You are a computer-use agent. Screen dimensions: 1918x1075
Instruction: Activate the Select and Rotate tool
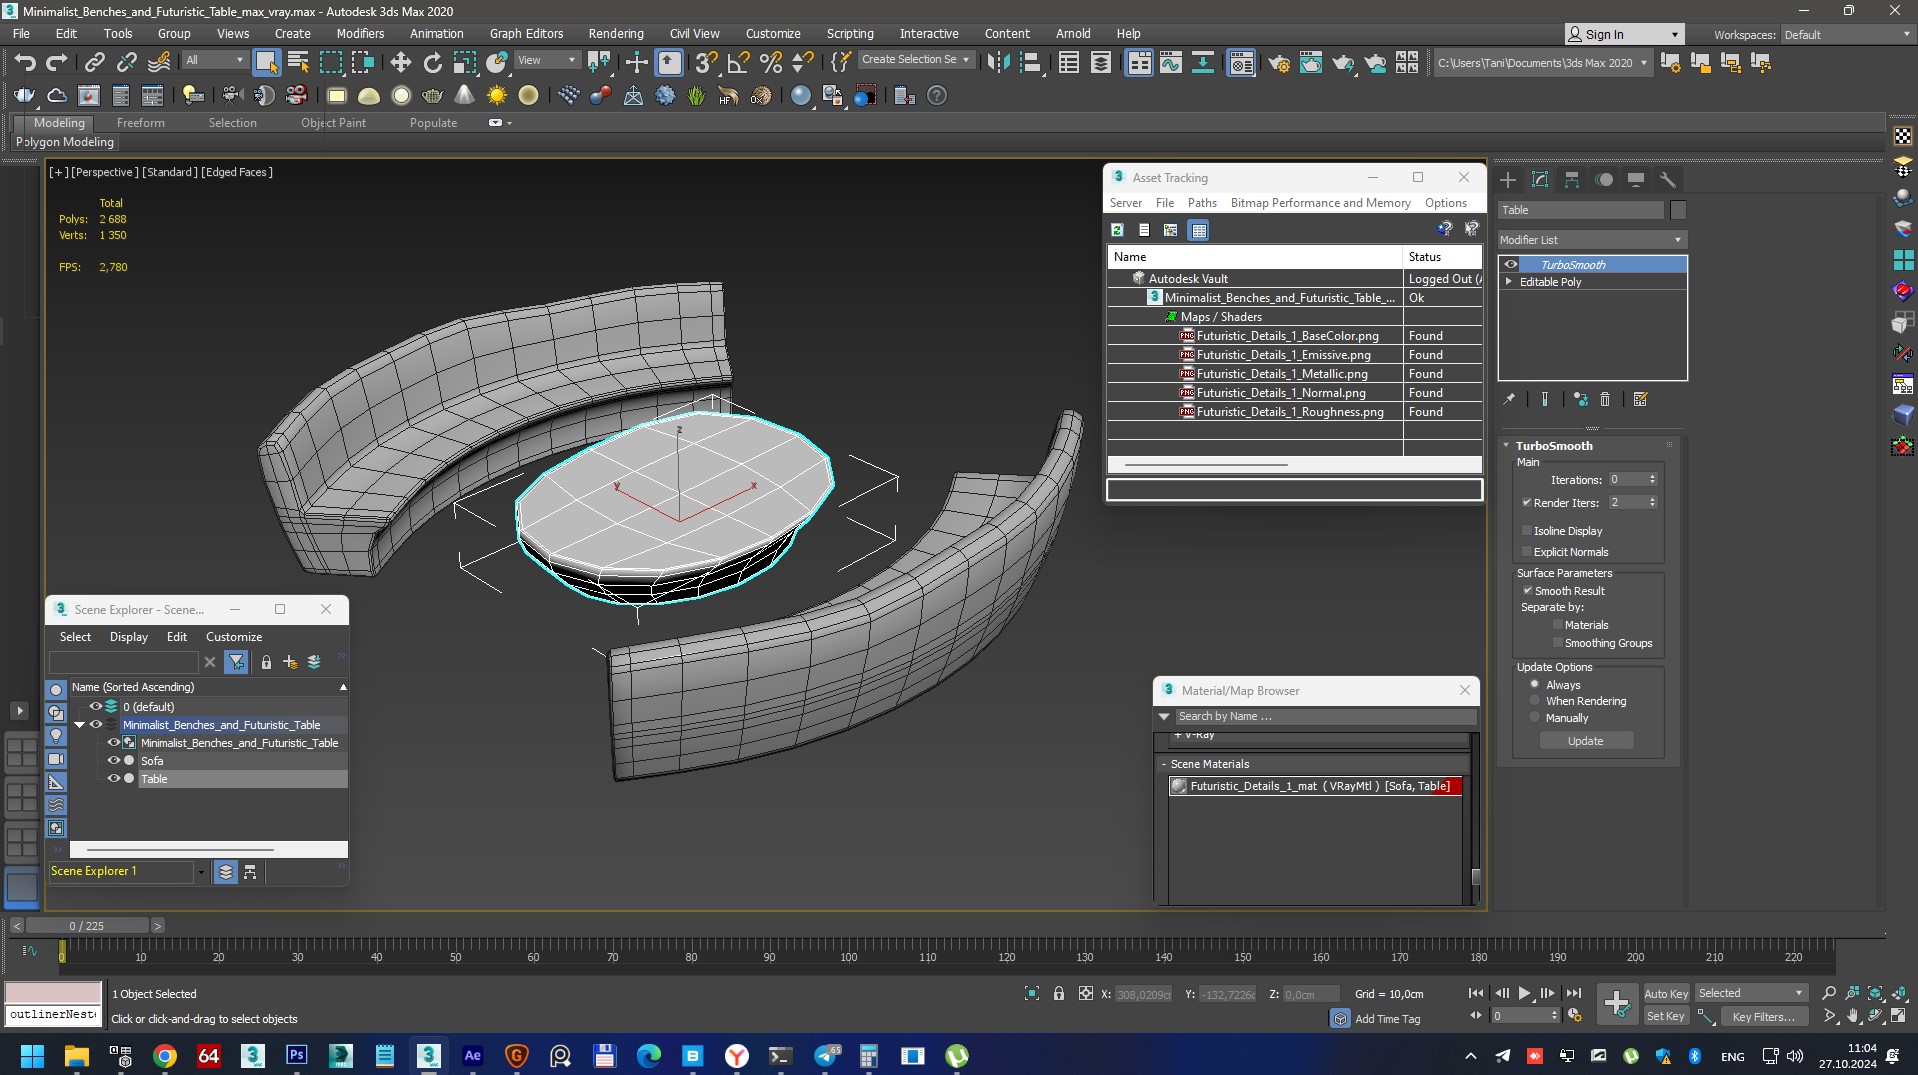pos(432,63)
